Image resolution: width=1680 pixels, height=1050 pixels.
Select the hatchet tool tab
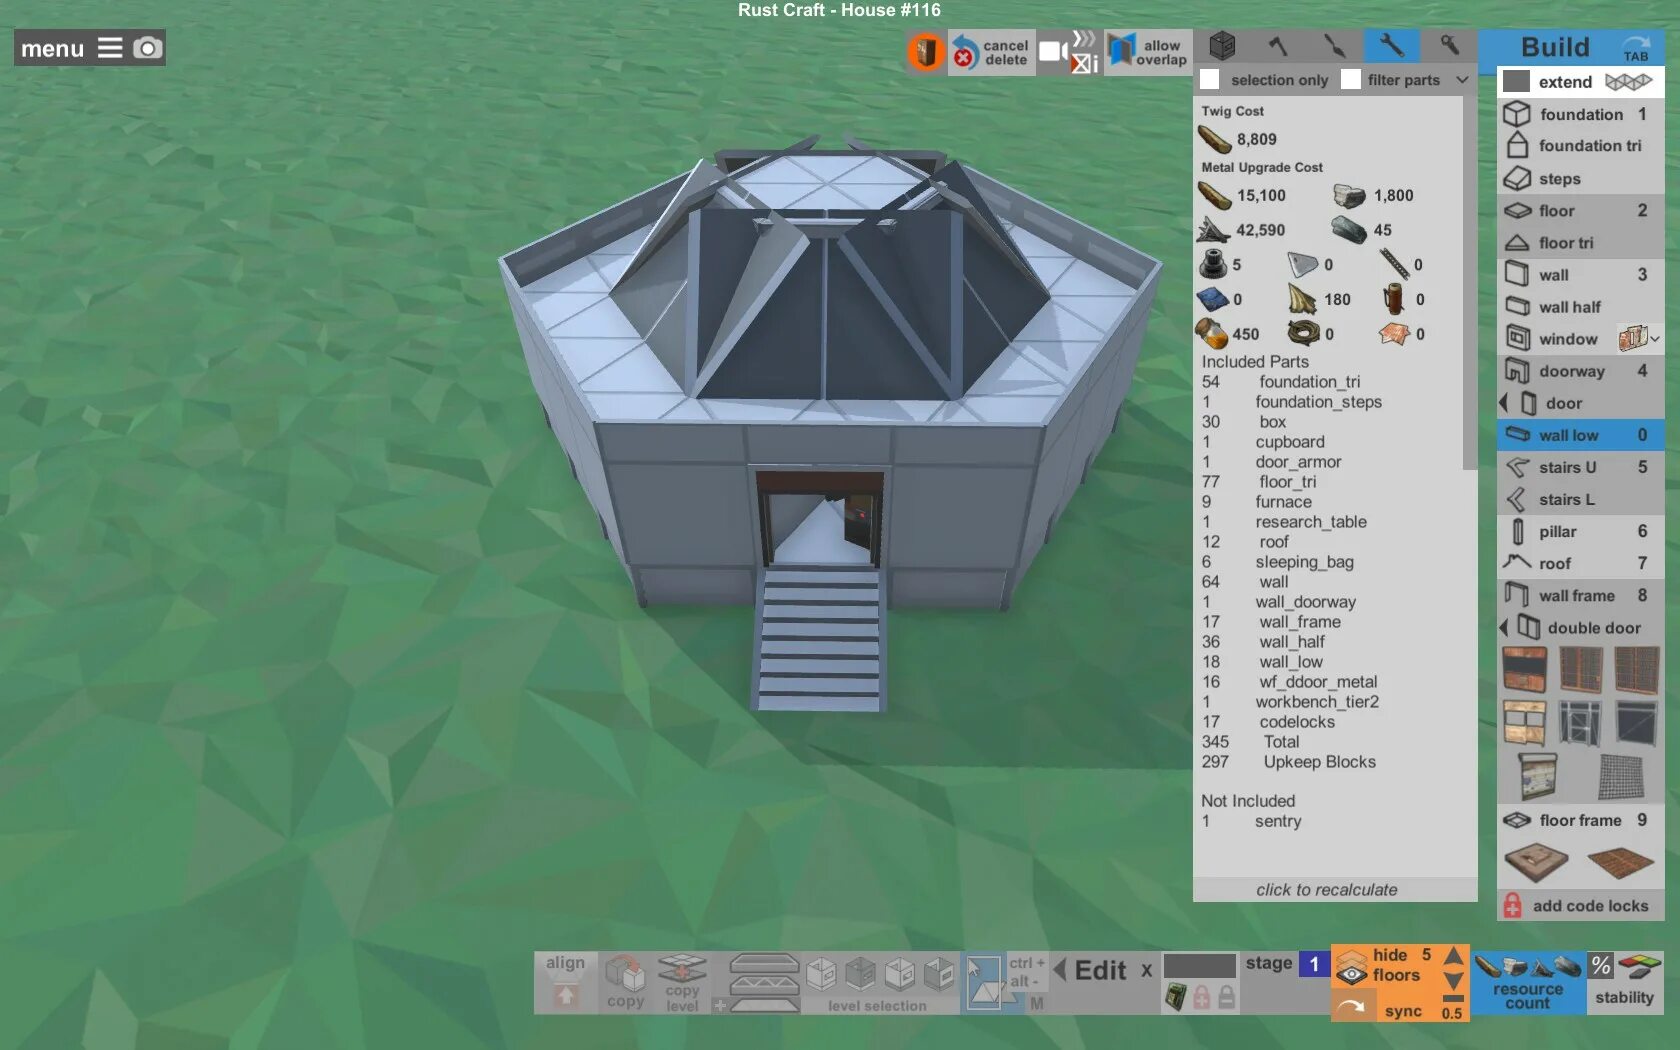click(1278, 46)
